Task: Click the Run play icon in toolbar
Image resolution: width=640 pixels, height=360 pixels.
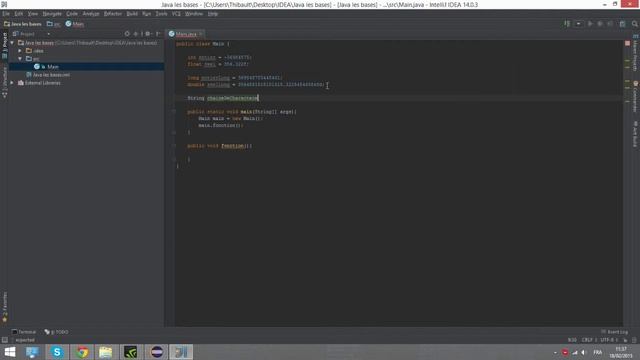Action: 590,24
